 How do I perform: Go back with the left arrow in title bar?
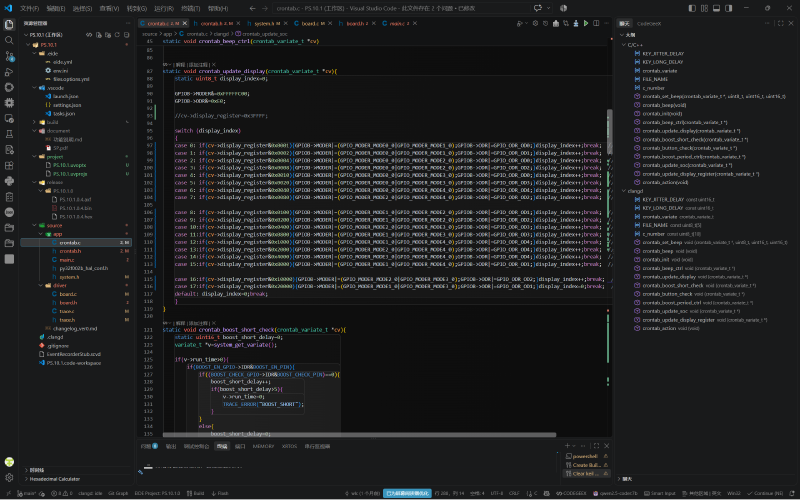point(253,8)
